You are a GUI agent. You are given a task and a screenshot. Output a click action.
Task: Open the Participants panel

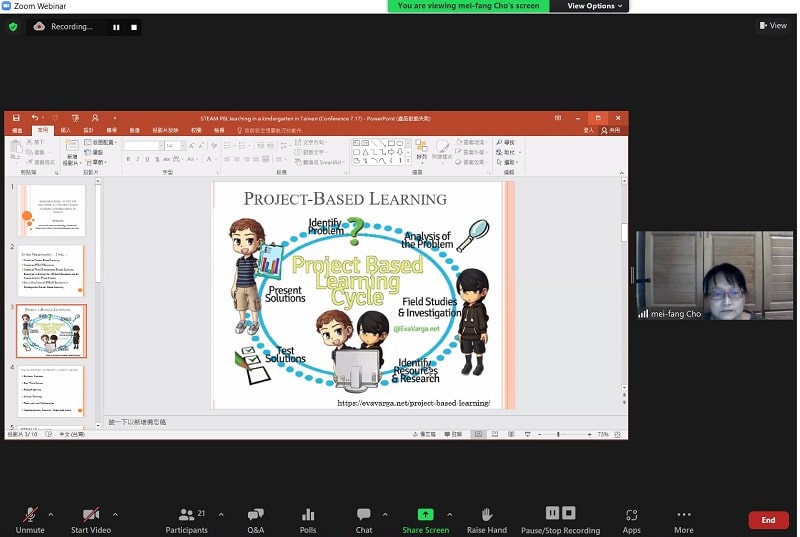[x=186, y=519]
